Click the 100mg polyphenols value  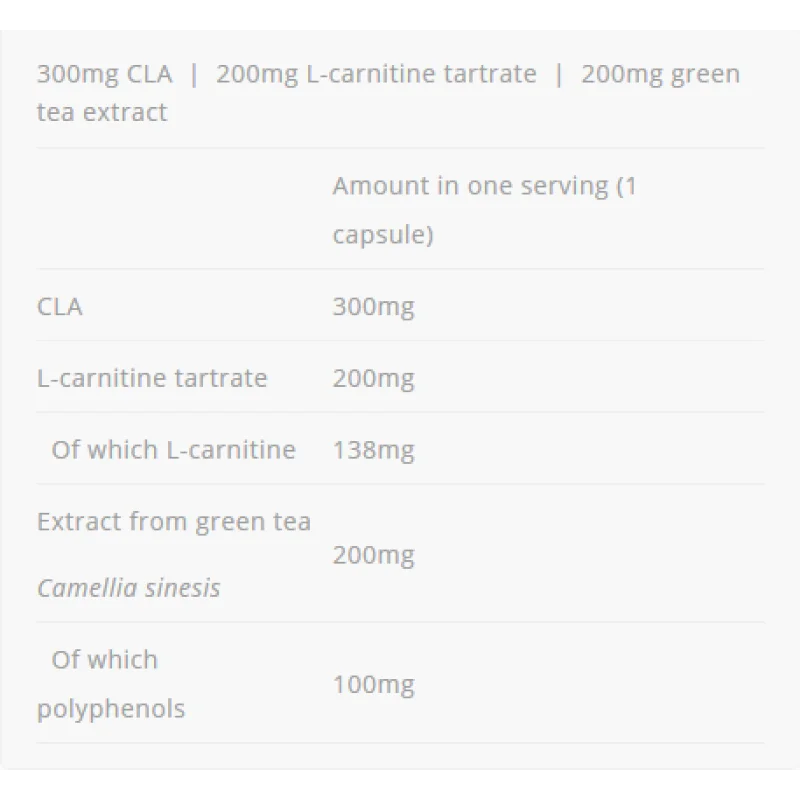pos(373,685)
